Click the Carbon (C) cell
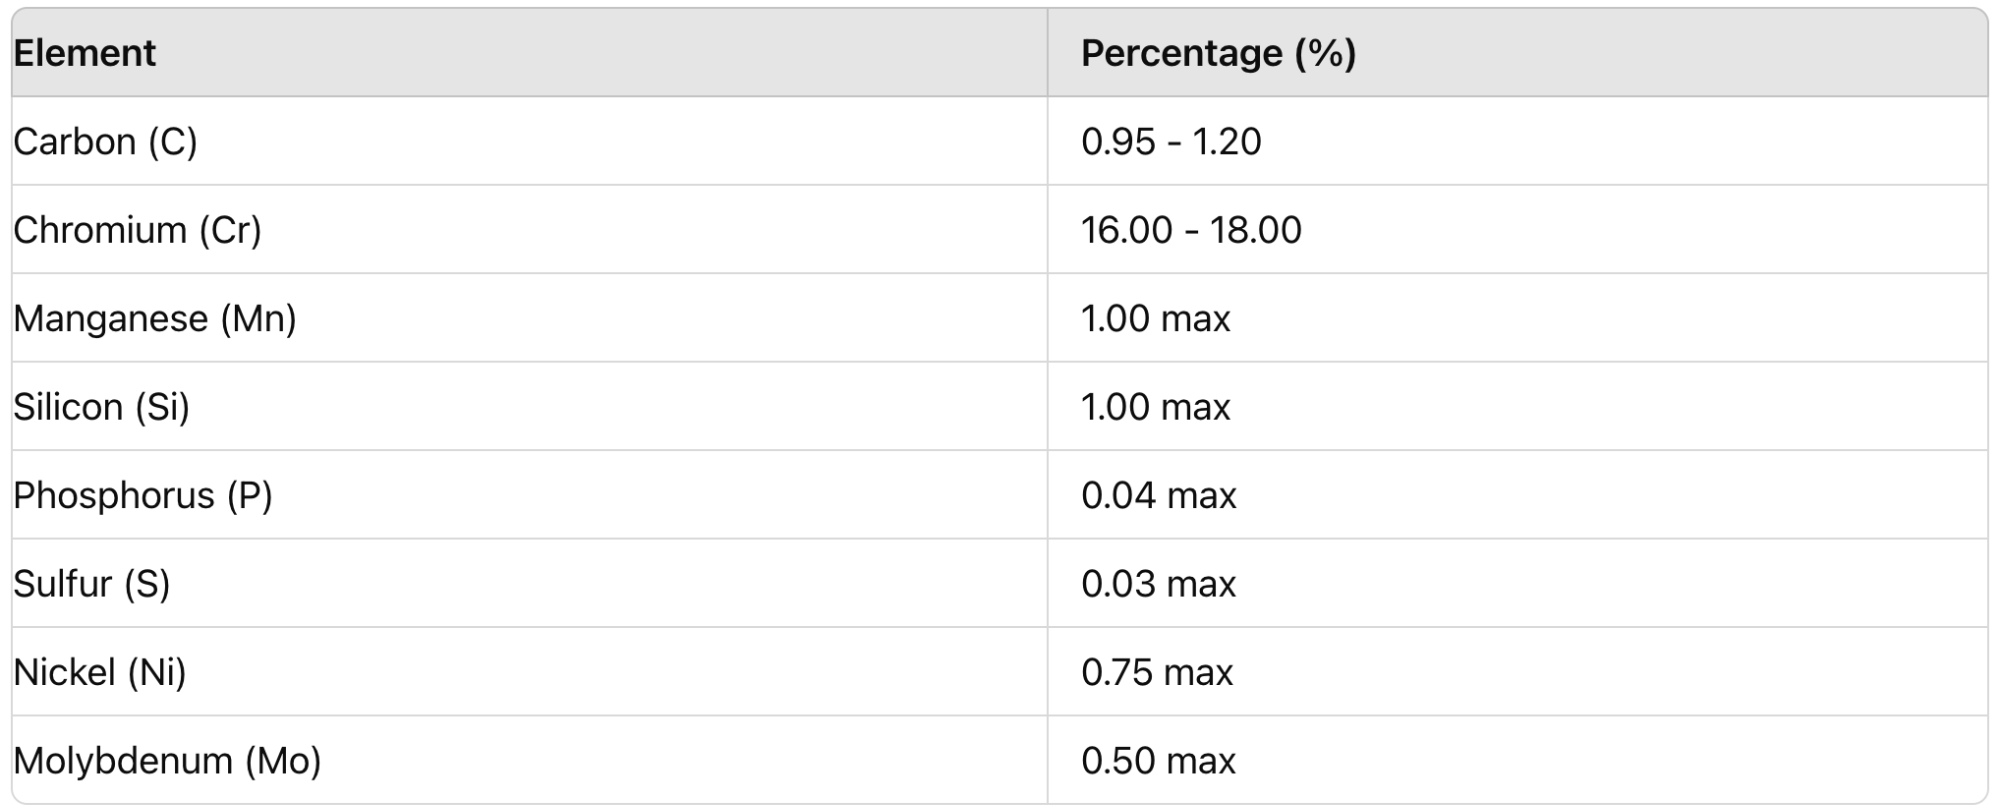The image size is (1999, 812). (530, 141)
